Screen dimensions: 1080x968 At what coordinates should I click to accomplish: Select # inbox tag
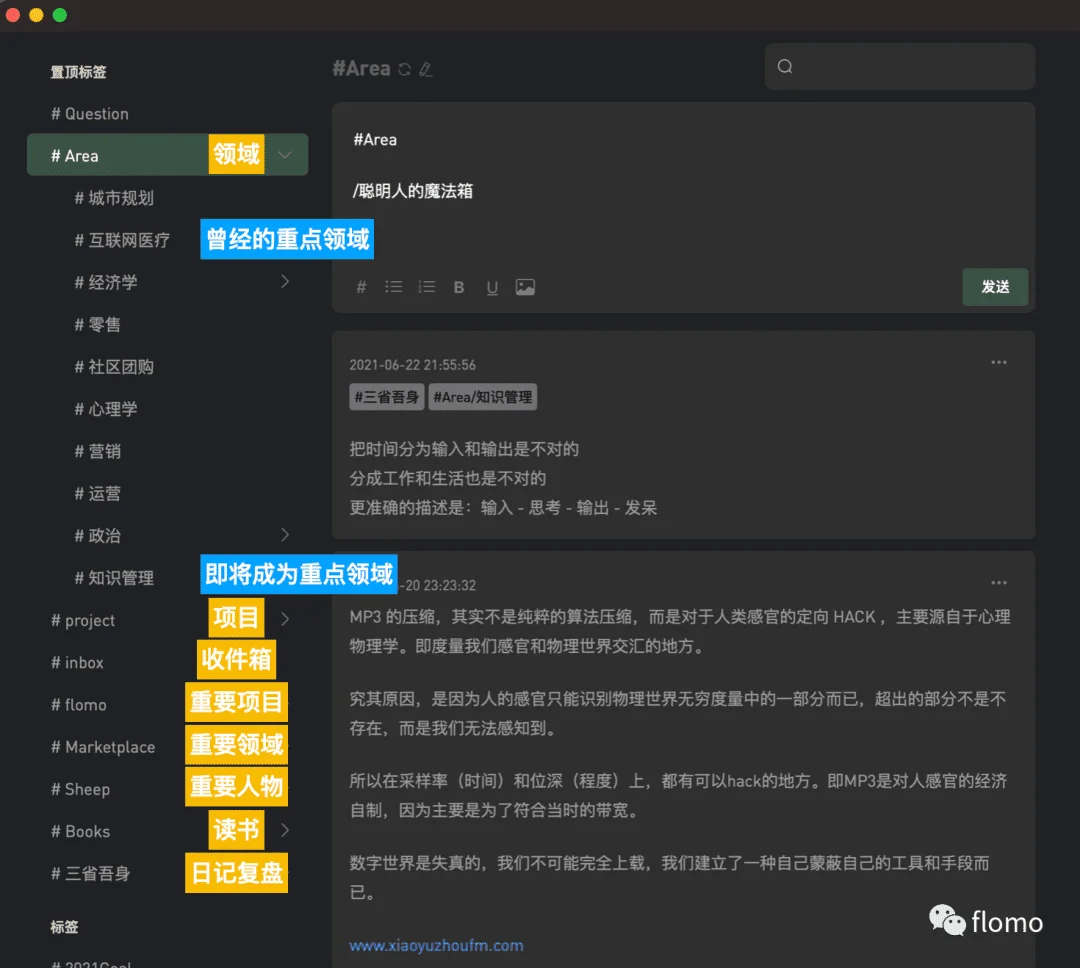pos(76,663)
